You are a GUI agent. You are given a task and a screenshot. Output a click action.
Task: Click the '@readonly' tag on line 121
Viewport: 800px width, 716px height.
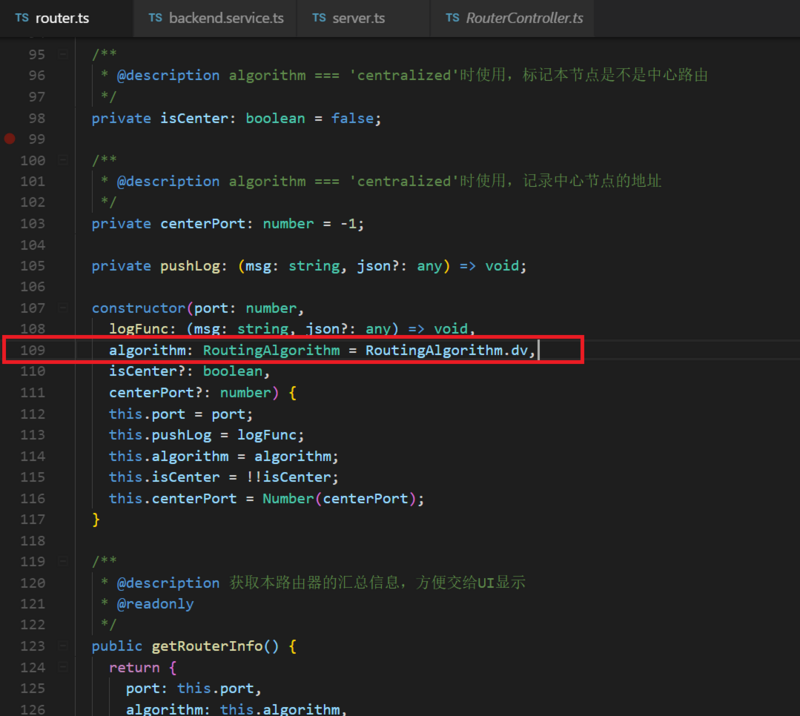pos(155,604)
